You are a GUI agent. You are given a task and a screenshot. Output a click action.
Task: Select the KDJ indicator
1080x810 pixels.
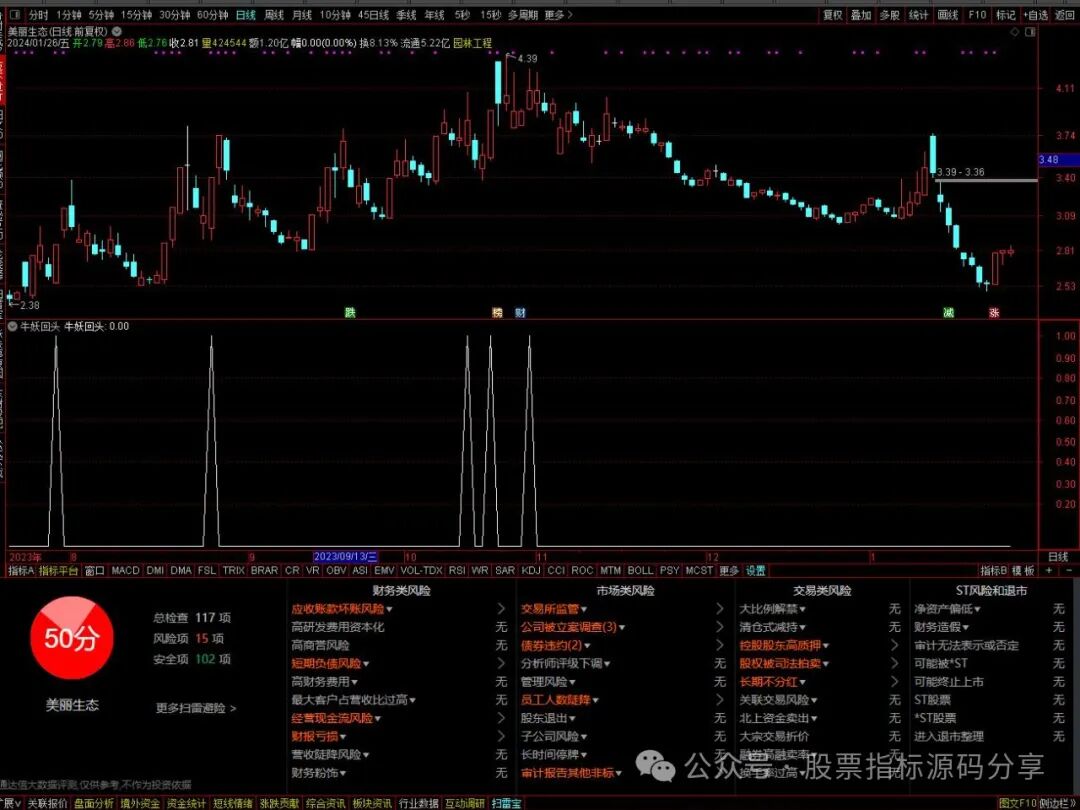pyautogui.click(x=530, y=570)
